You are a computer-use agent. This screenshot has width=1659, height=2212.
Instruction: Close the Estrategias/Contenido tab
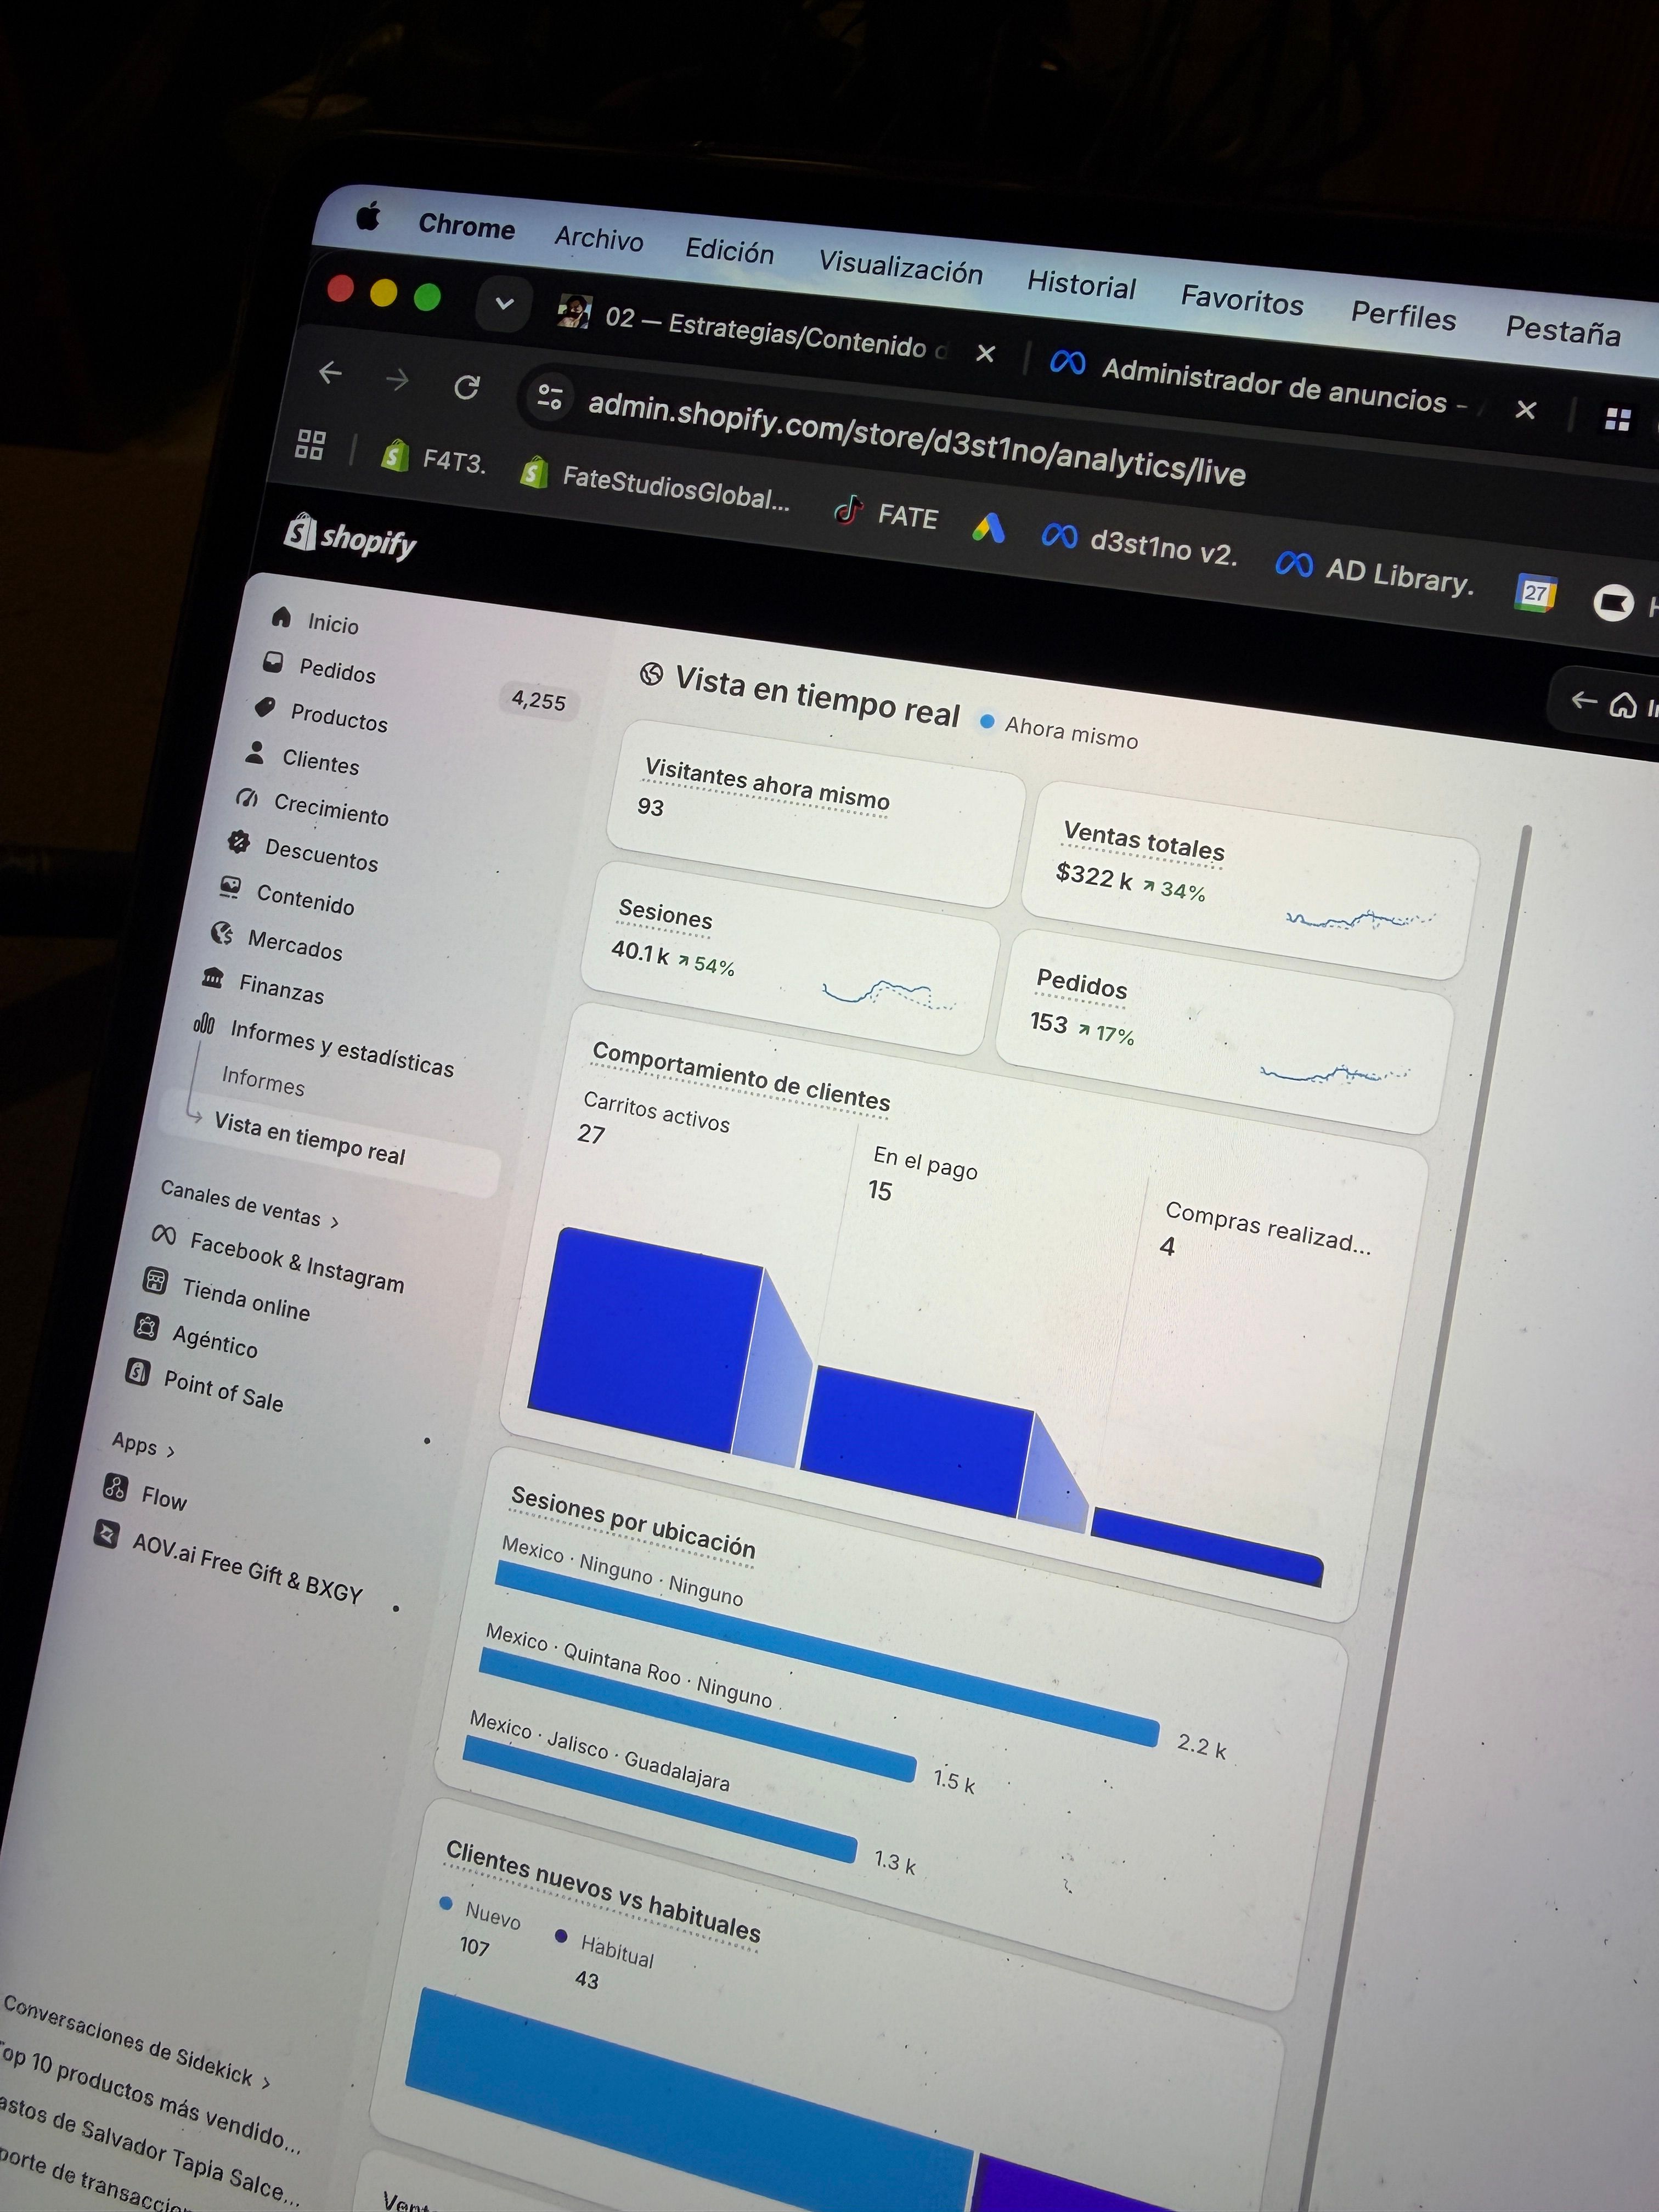tap(985, 353)
